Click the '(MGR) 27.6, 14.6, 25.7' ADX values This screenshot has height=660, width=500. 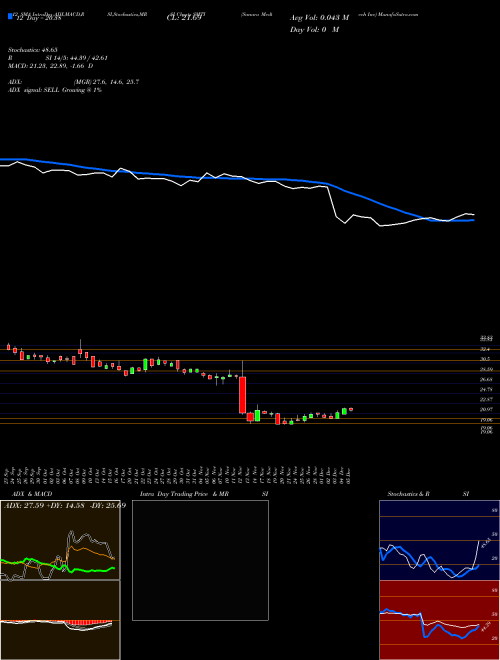(106, 82)
